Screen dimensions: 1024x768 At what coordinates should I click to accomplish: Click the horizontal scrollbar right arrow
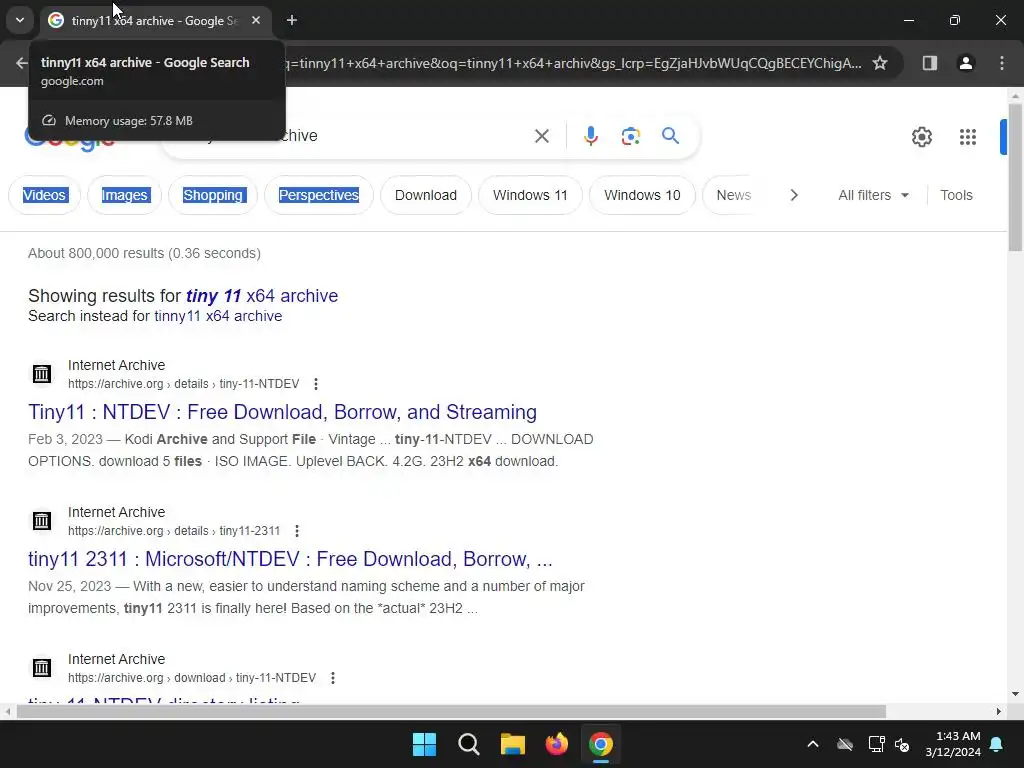999,711
